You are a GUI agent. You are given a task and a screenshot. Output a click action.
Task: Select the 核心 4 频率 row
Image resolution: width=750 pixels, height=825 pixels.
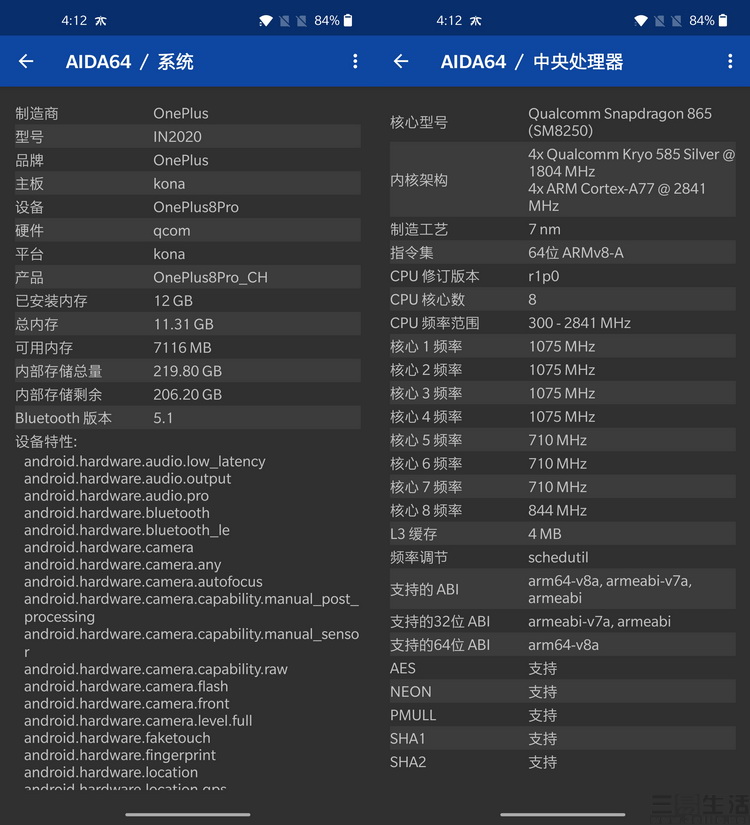coord(563,417)
